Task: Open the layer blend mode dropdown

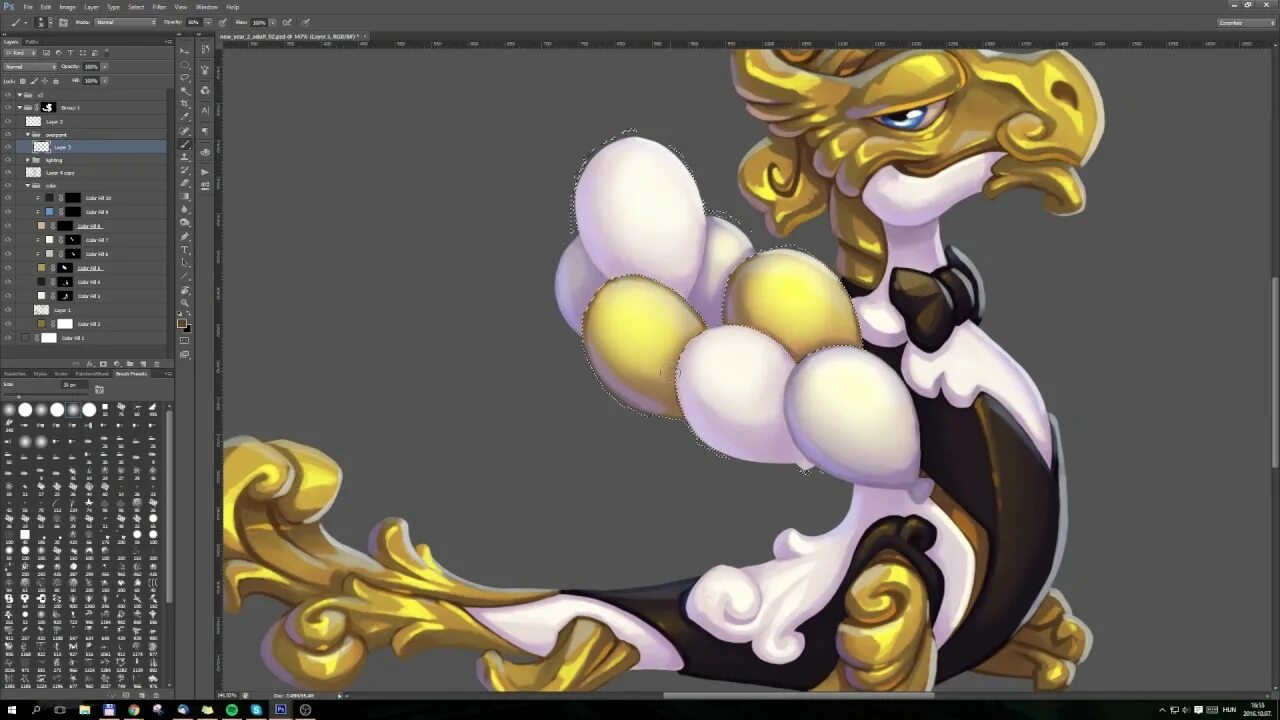Action: coord(30,67)
